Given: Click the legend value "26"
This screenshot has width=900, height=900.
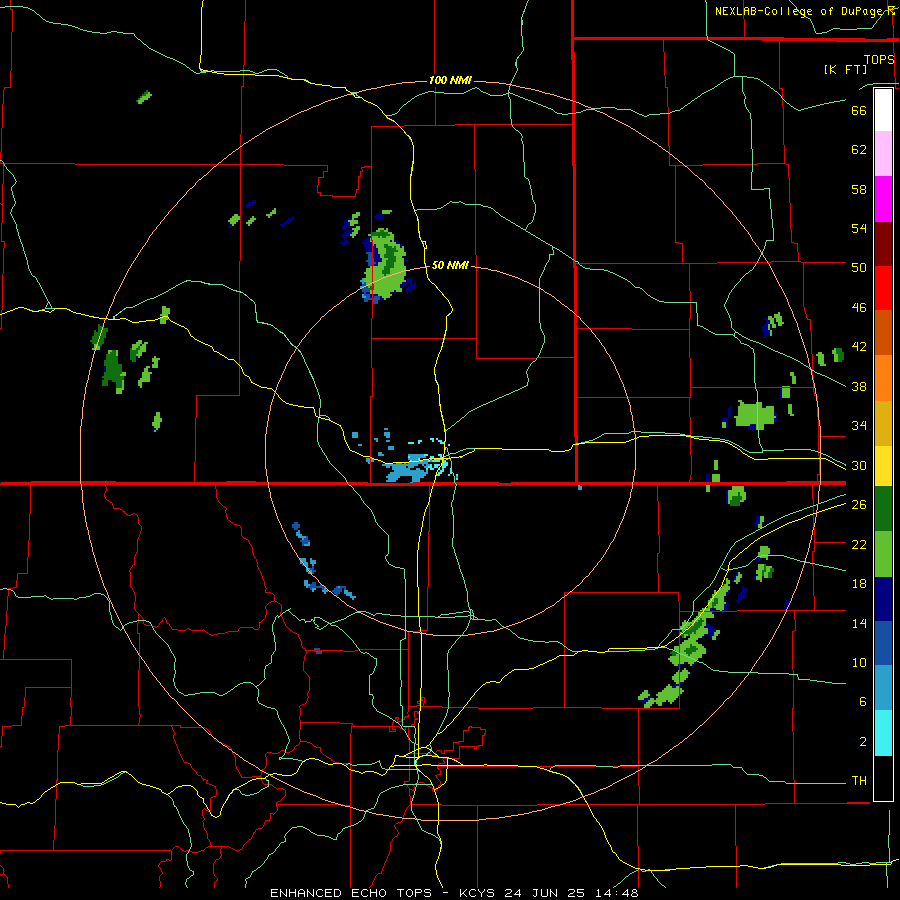Looking at the screenshot, I should tap(859, 505).
